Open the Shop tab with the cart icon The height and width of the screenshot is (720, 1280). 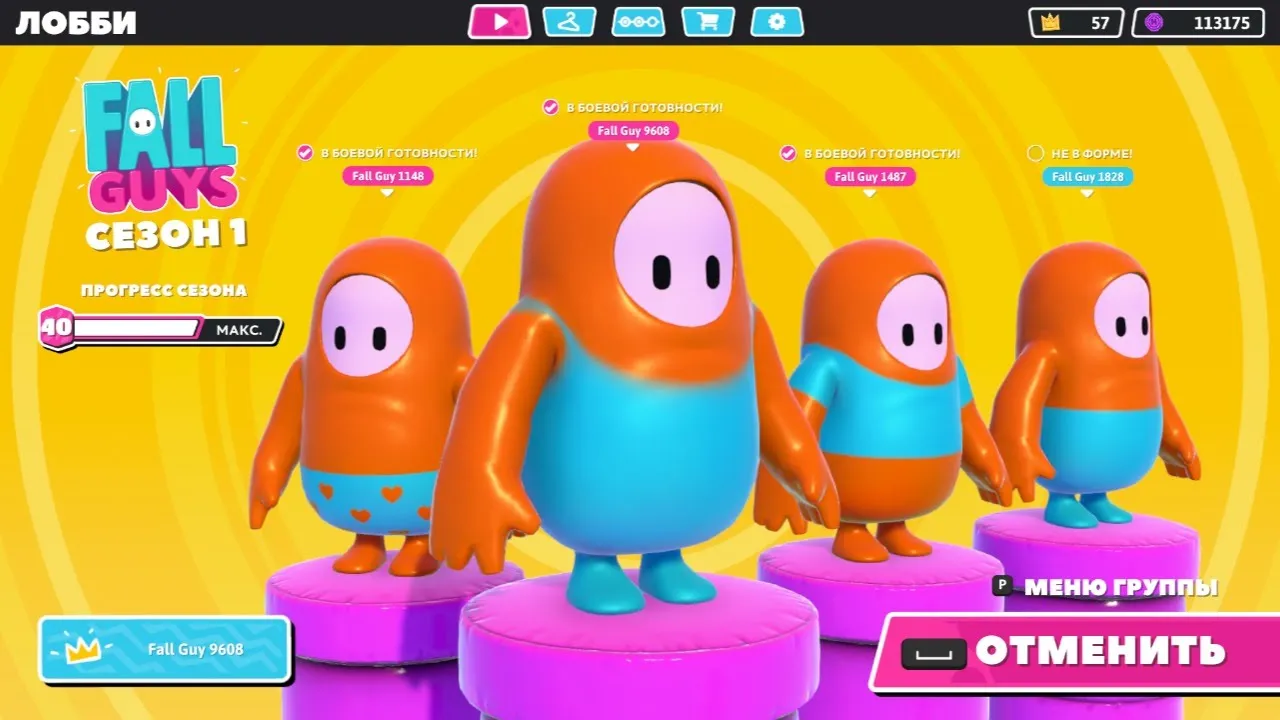click(x=708, y=22)
